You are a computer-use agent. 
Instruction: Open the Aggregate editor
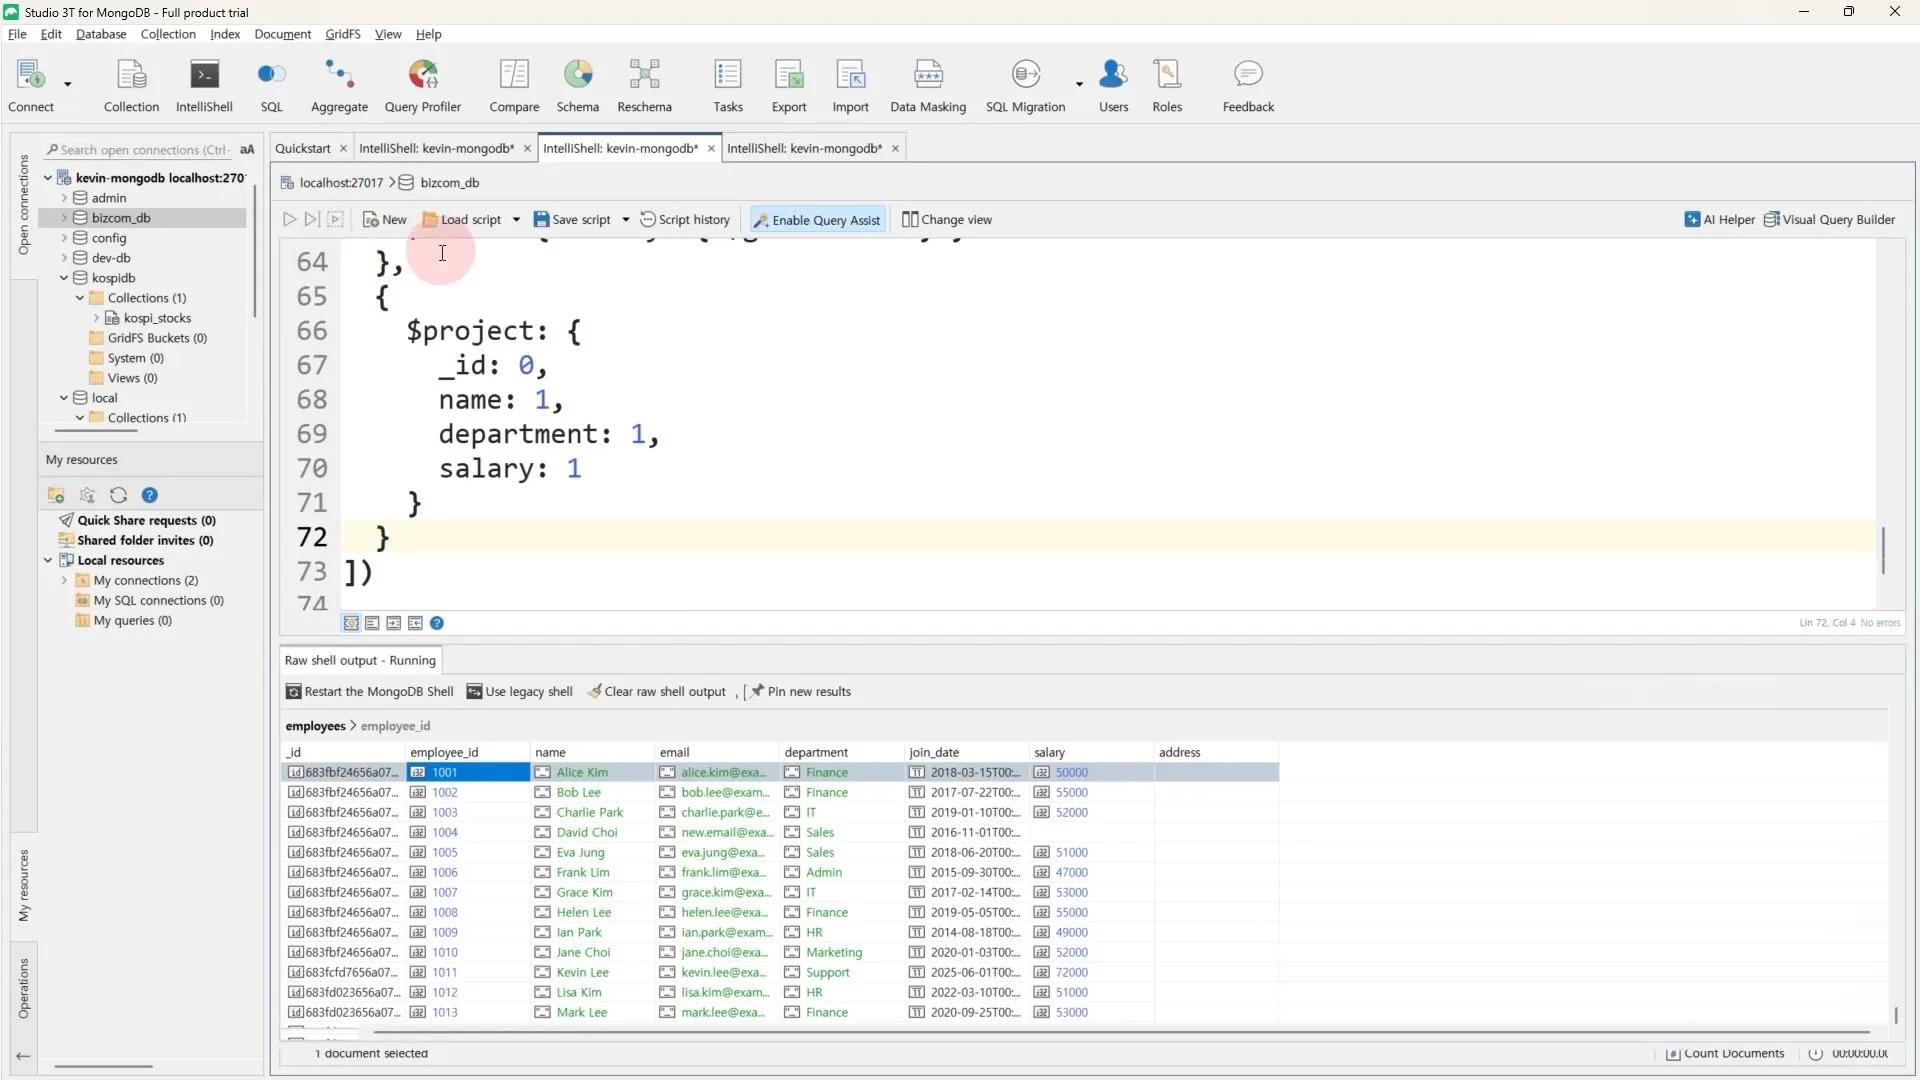339,86
